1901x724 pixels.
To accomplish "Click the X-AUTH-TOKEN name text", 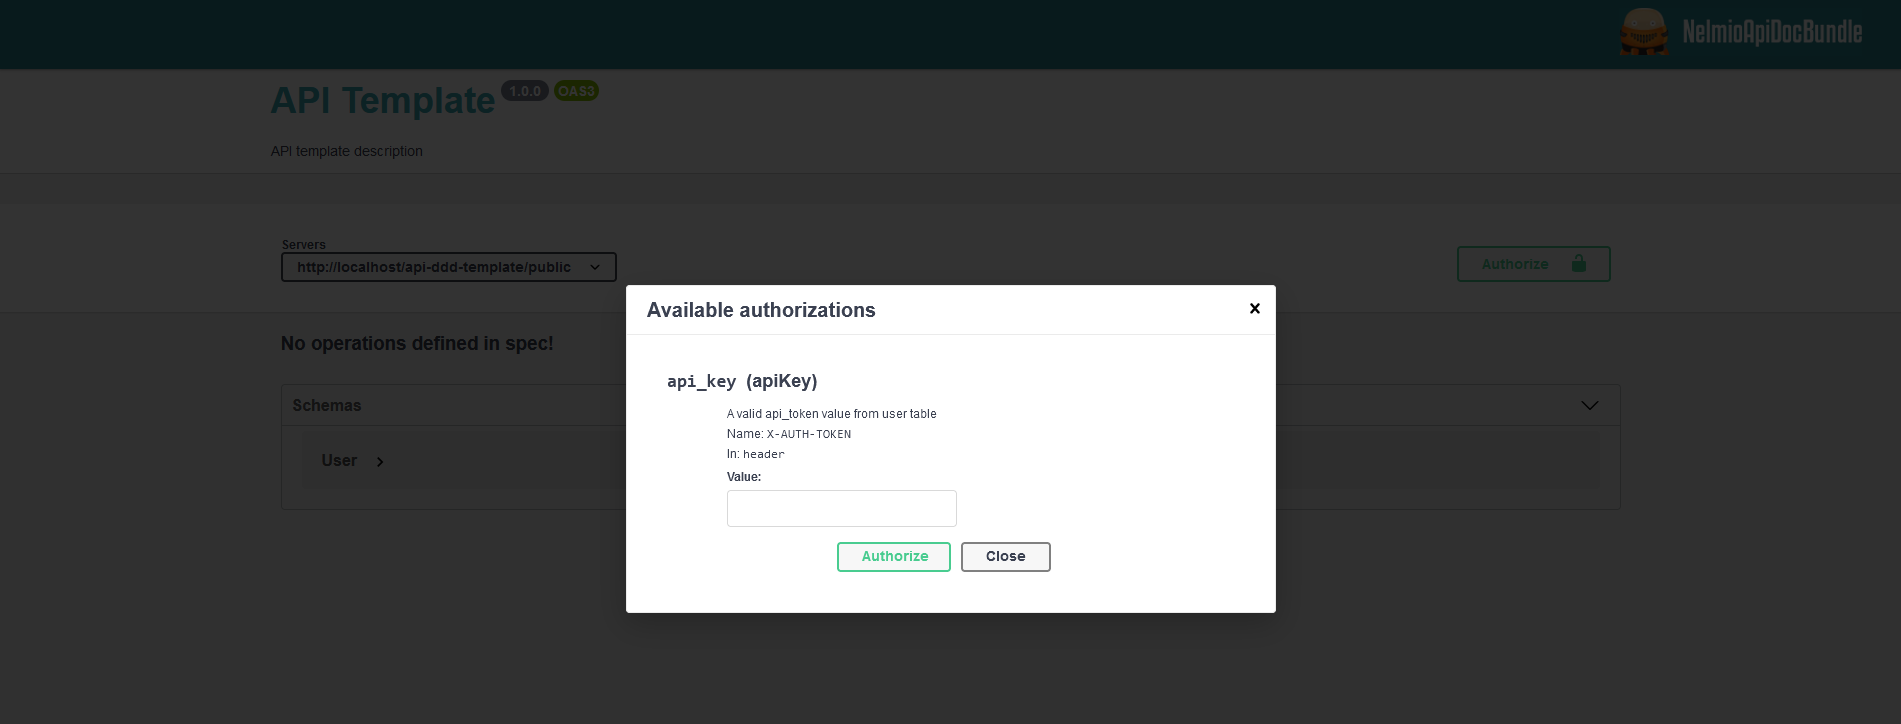I will coord(809,434).
